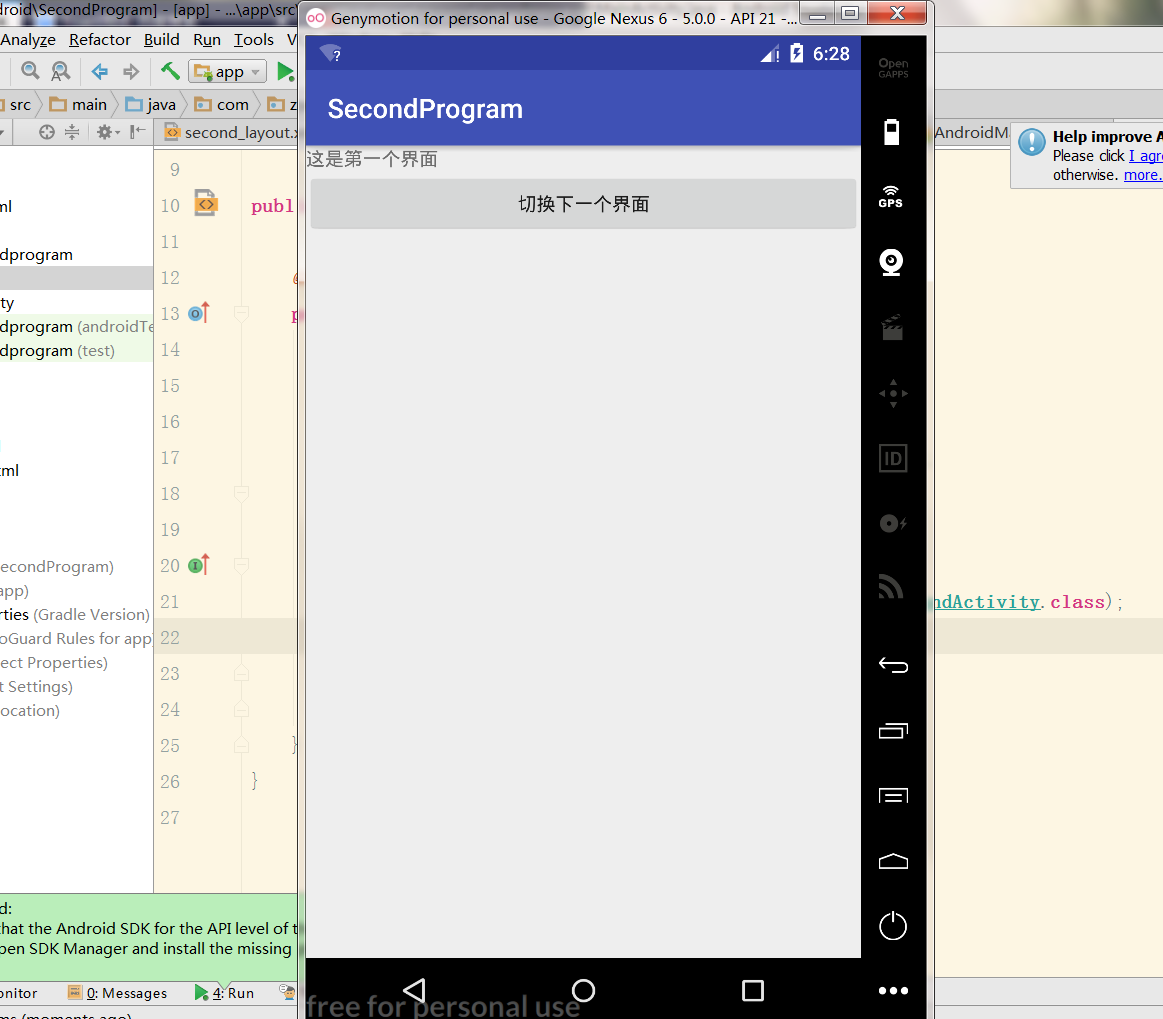Screen dimensions: 1163x1019
Task: Tap the Android recent apps square
Action: pos(753,990)
